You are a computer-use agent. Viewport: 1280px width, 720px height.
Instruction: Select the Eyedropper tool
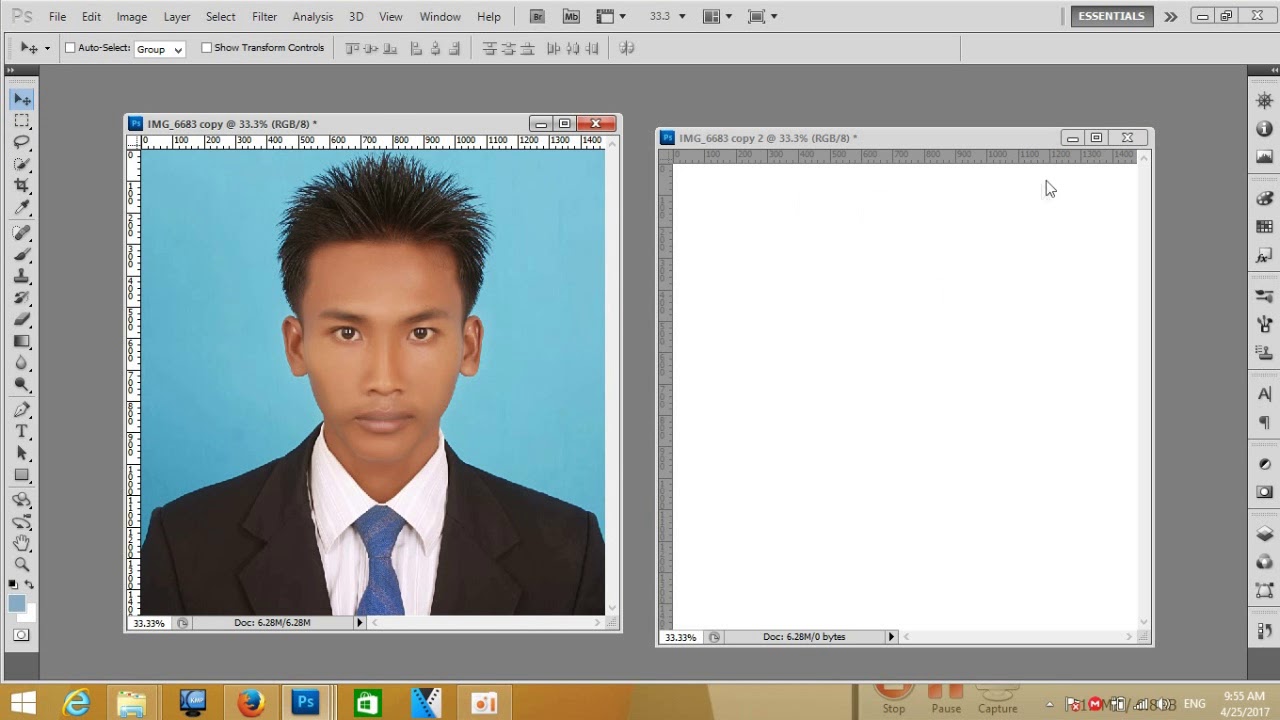(22, 208)
